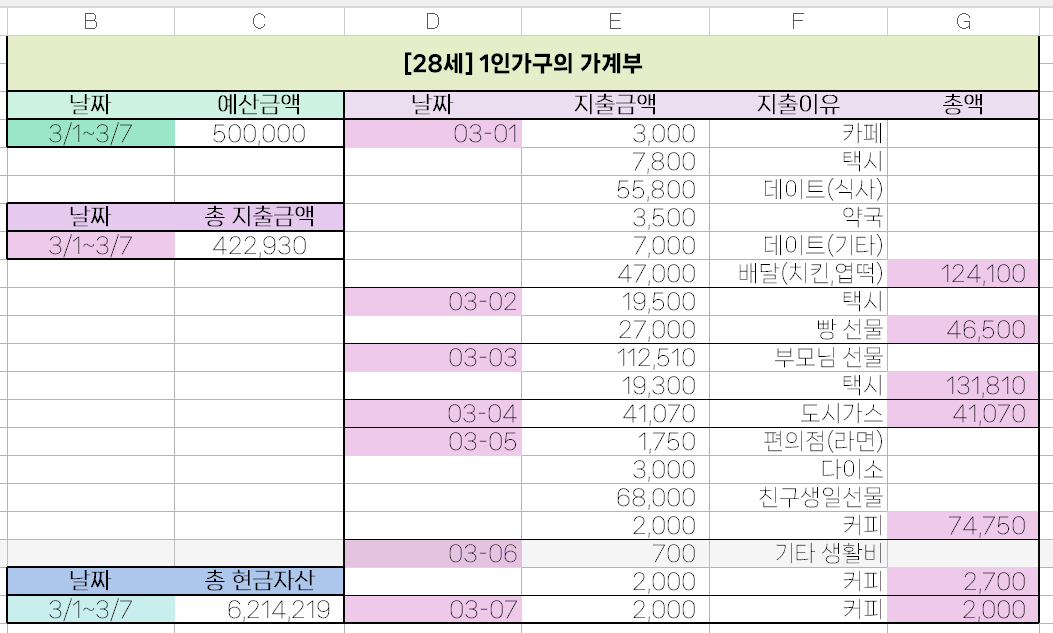Viewport: 1053px width, 633px height.
Task: Select the date cell 03-07
Action: [x=432, y=609]
